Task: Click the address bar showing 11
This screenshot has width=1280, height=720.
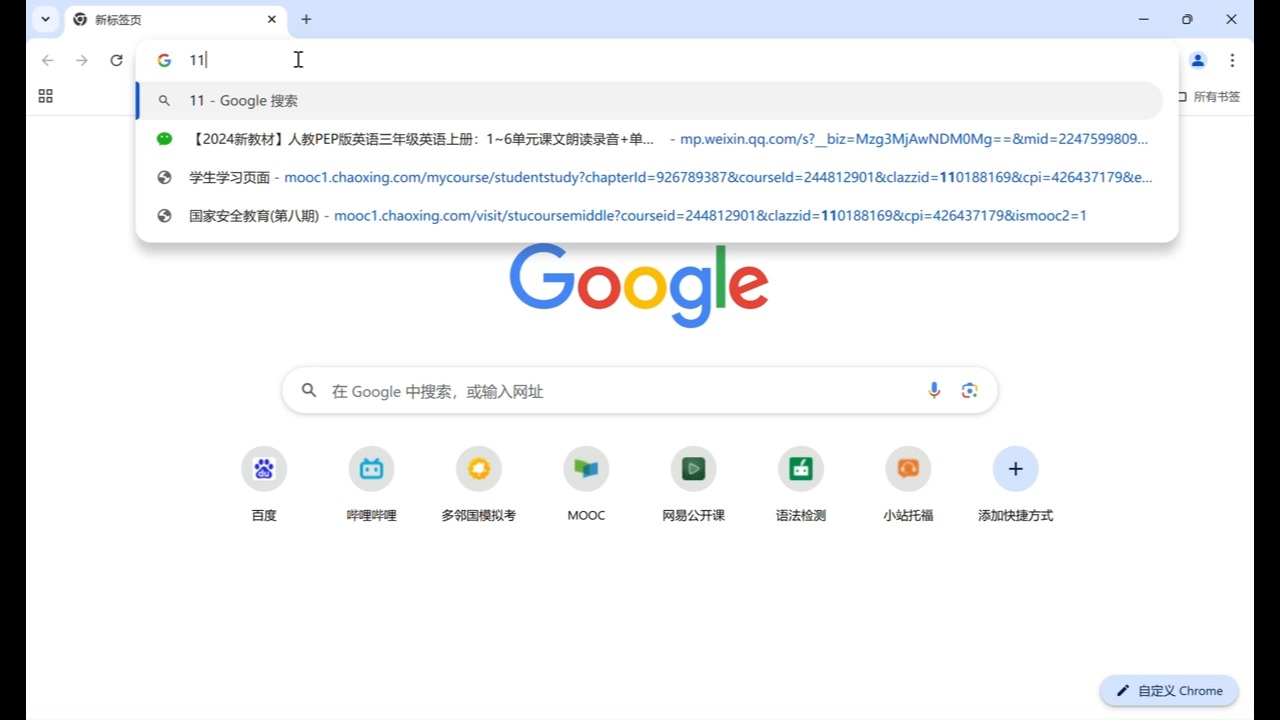Action: point(657,60)
